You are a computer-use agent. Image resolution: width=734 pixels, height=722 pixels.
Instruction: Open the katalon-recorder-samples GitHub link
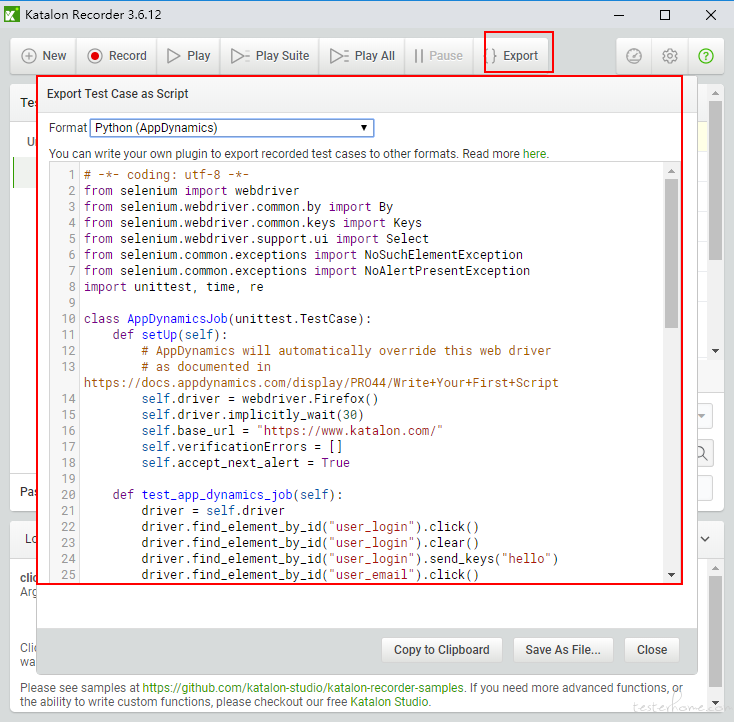303,687
